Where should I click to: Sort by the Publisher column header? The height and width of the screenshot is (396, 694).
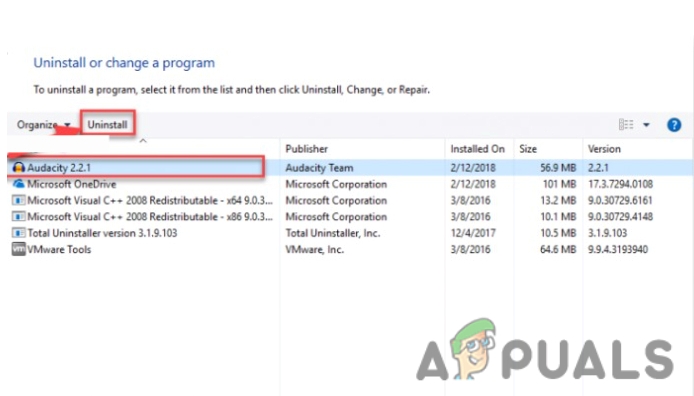(307, 149)
